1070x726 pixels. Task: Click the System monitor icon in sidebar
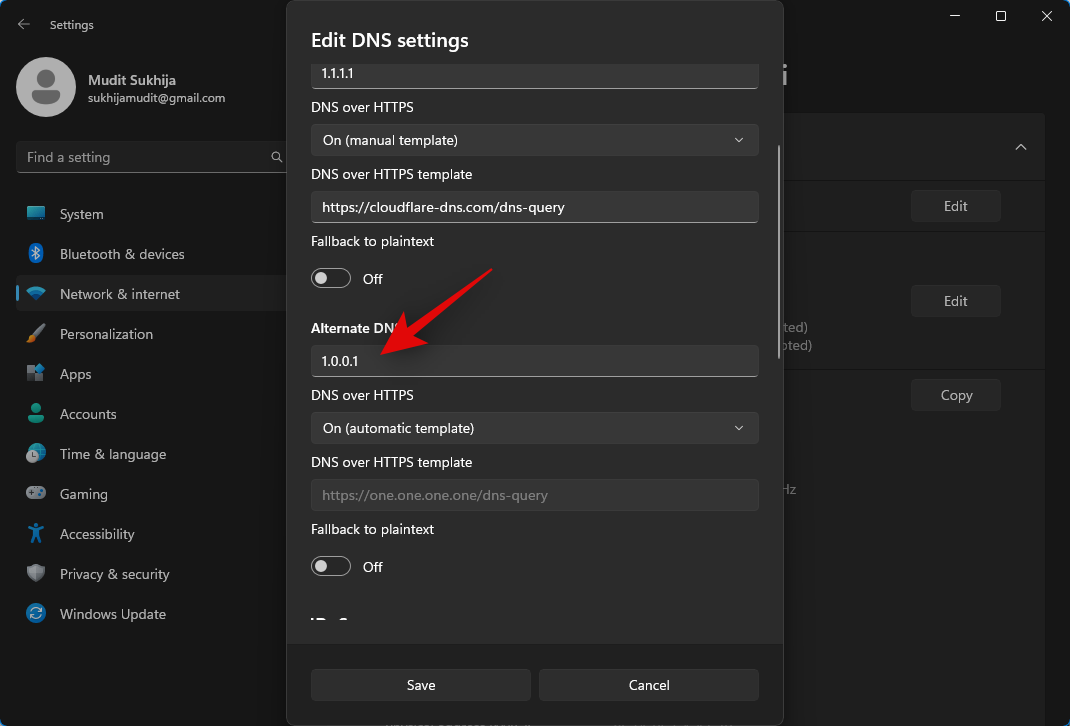click(x=36, y=214)
